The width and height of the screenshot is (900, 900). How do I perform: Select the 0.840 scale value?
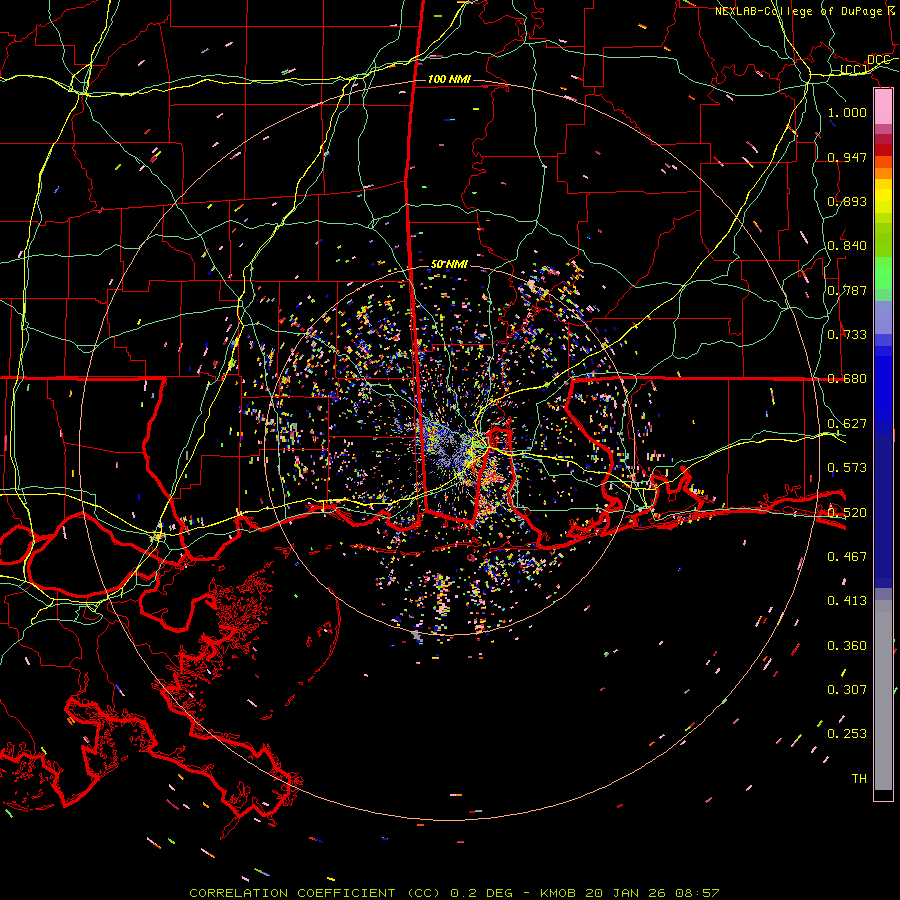click(x=847, y=246)
